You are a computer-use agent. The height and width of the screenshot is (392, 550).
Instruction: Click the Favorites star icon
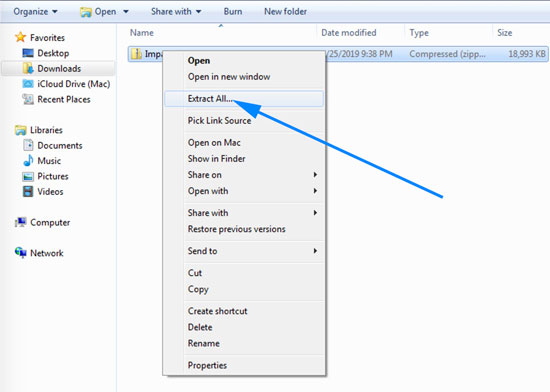(x=20, y=37)
